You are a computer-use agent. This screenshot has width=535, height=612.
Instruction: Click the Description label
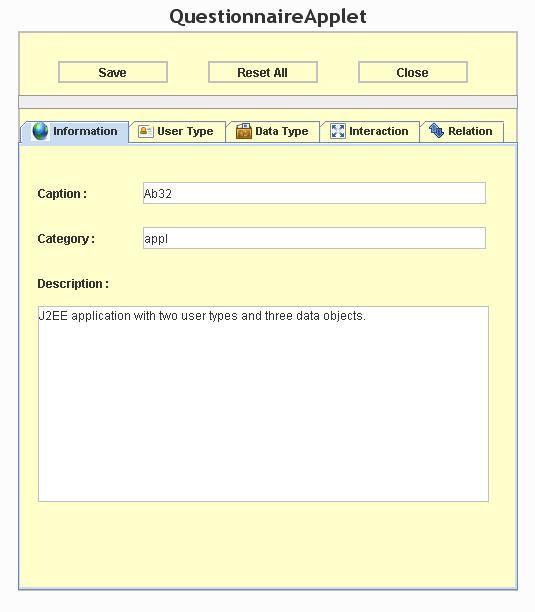point(73,284)
